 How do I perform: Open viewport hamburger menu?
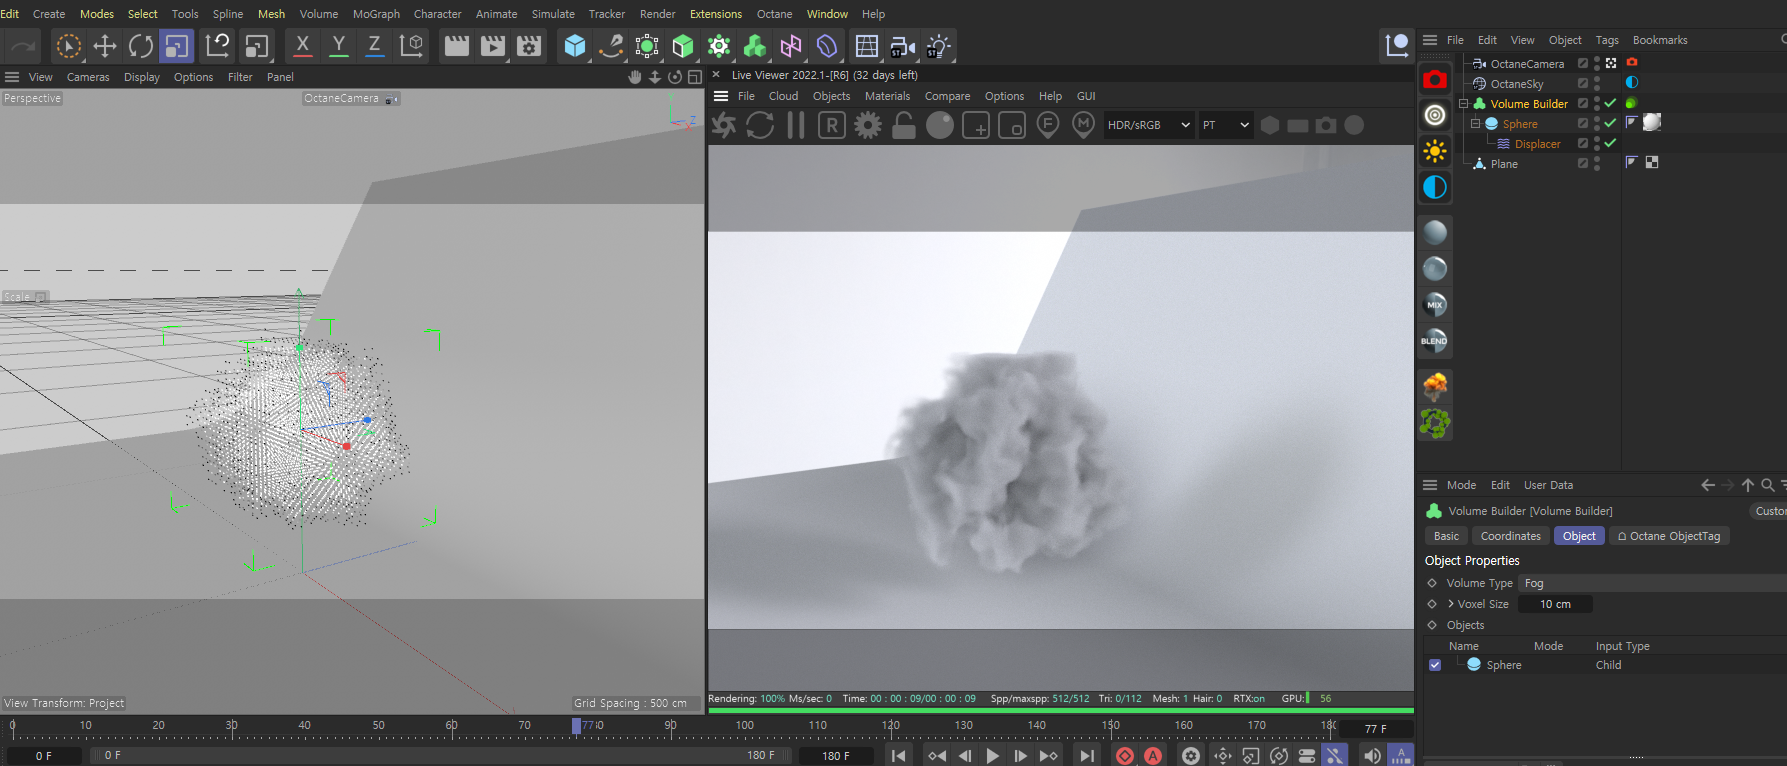(12, 77)
